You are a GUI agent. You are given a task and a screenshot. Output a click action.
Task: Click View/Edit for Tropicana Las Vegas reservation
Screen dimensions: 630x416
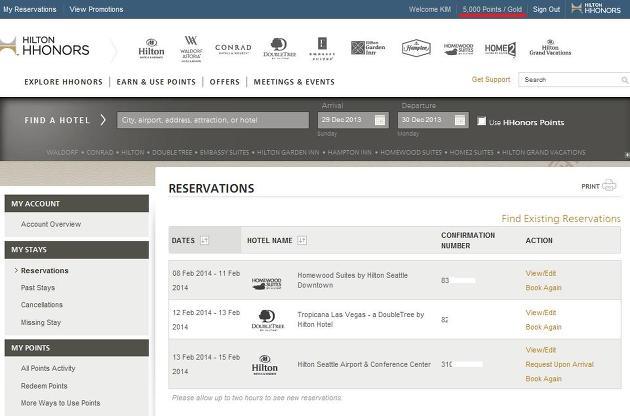(x=541, y=313)
